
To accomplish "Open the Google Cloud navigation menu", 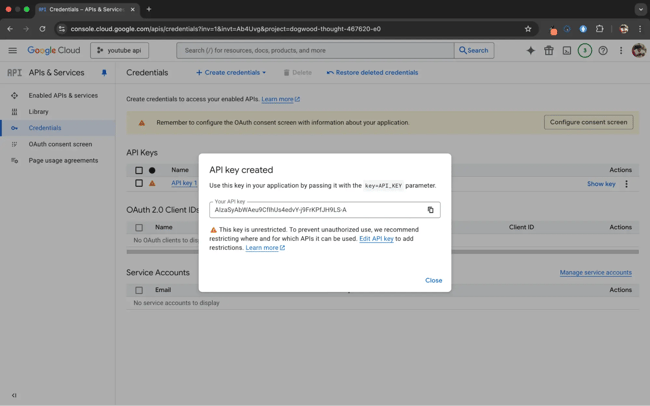I will (x=12, y=50).
